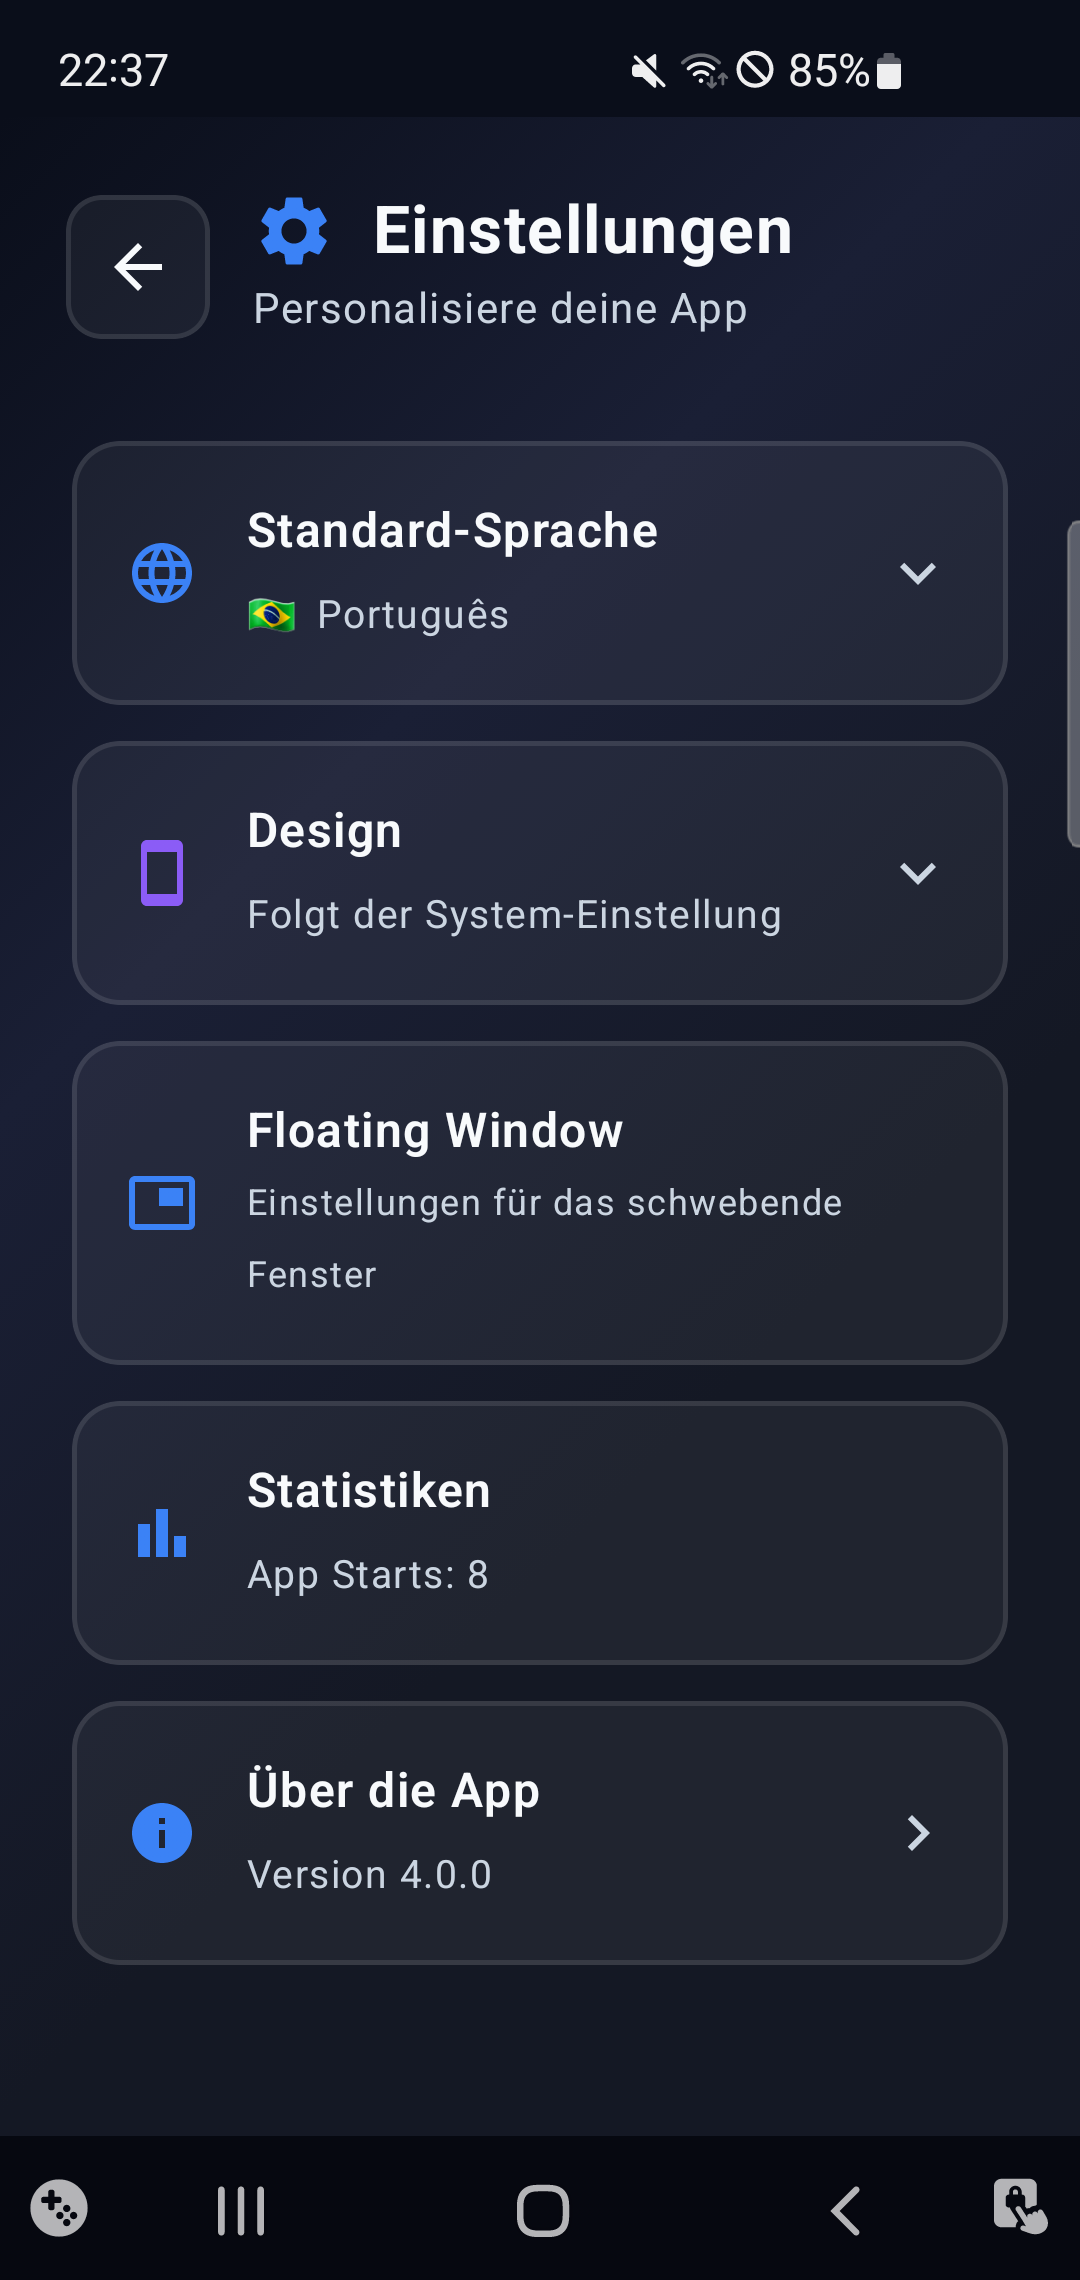Tap the Floating Window picture-in-picture icon
This screenshot has width=1080, height=2280.
click(162, 1202)
